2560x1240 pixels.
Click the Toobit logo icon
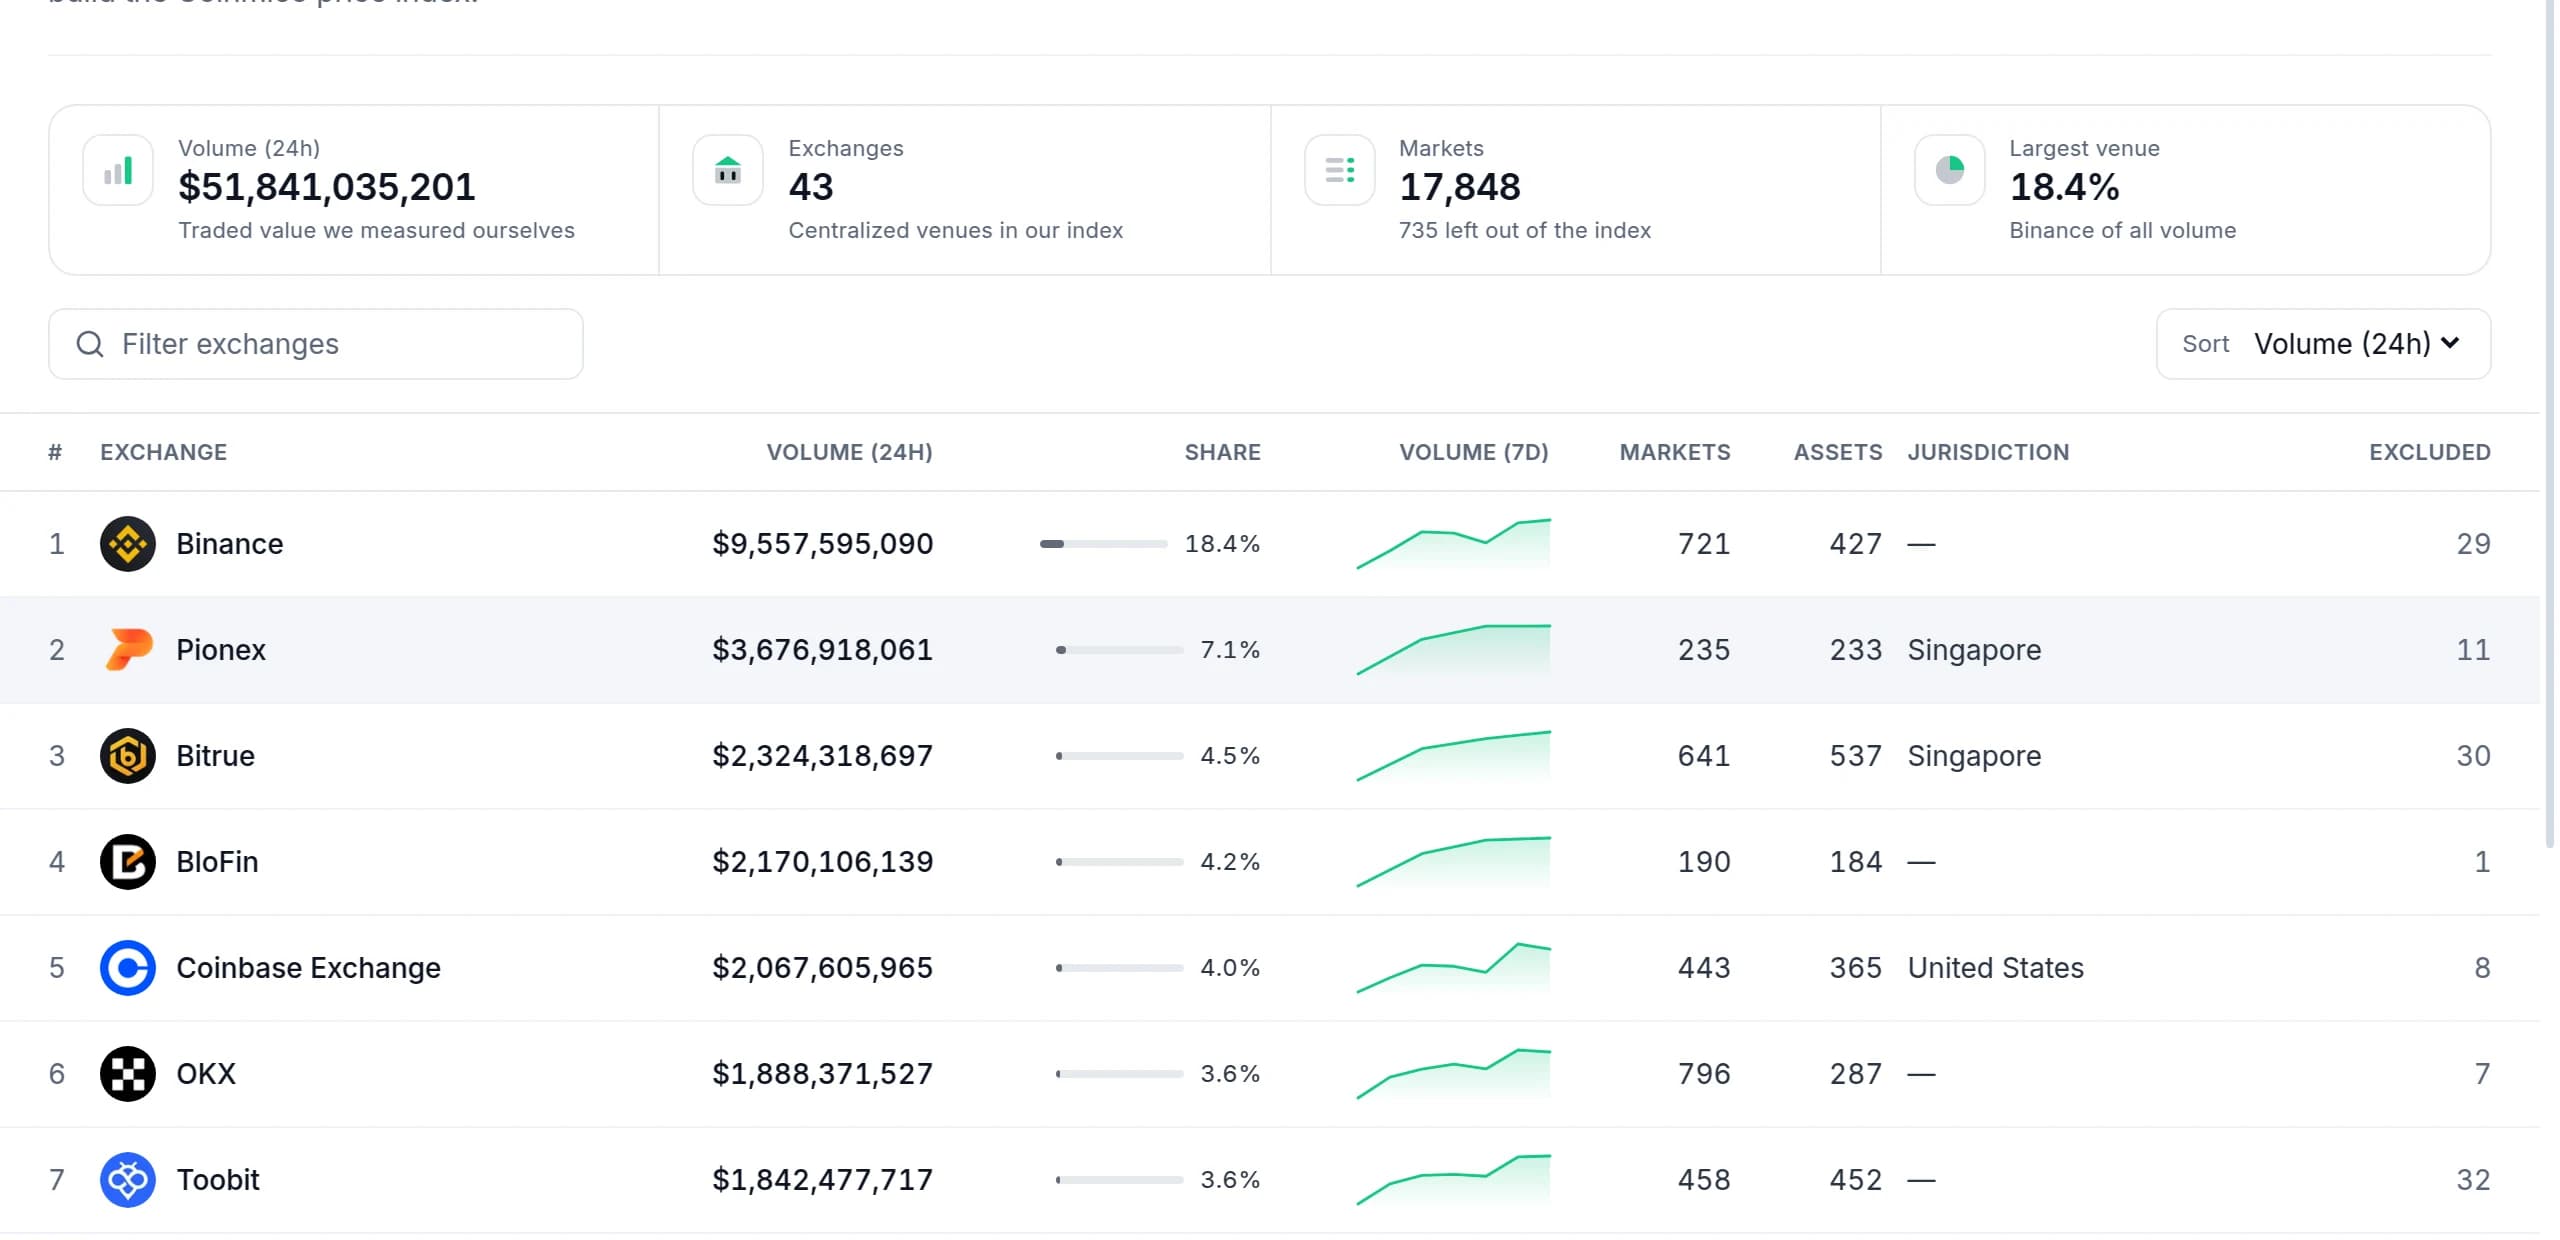[x=128, y=1180]
